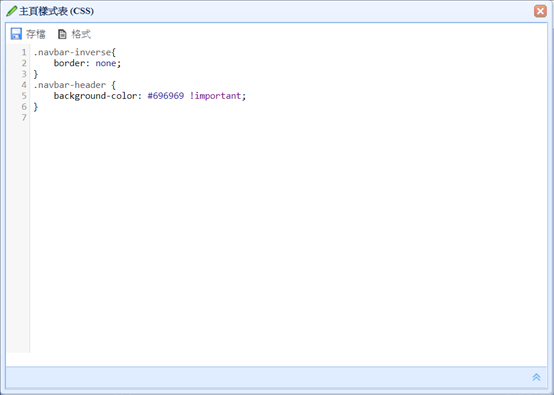
Task: Place cursor on .navbar-header selector
Action: (x=70, y=85)
